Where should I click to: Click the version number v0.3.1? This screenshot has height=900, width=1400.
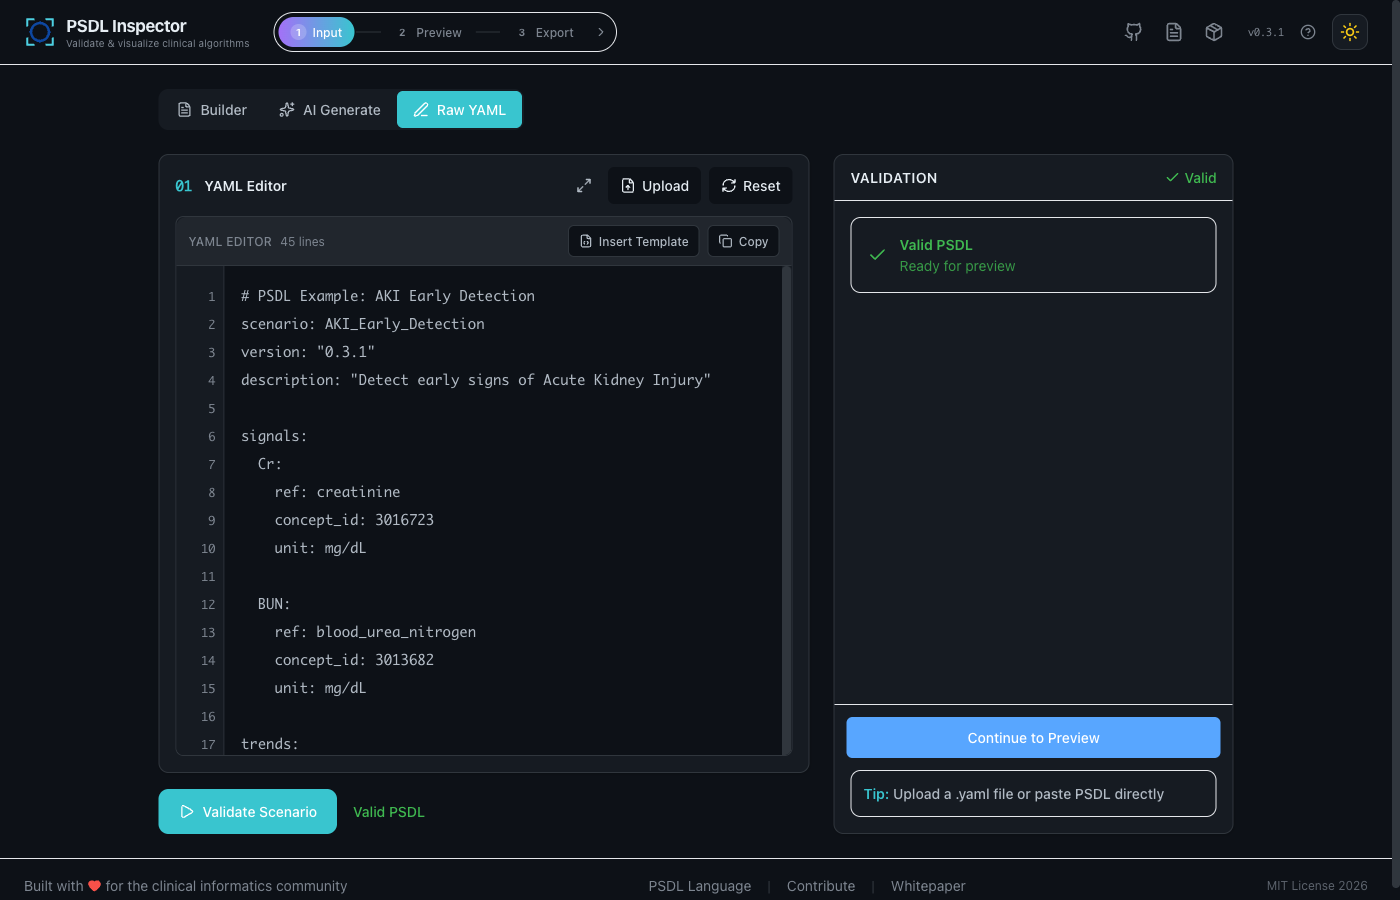[x=1266, y=32]
